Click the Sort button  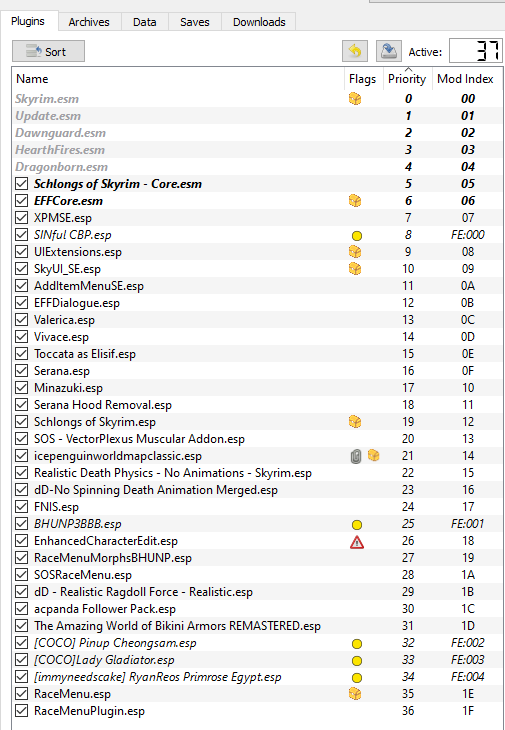48,51
